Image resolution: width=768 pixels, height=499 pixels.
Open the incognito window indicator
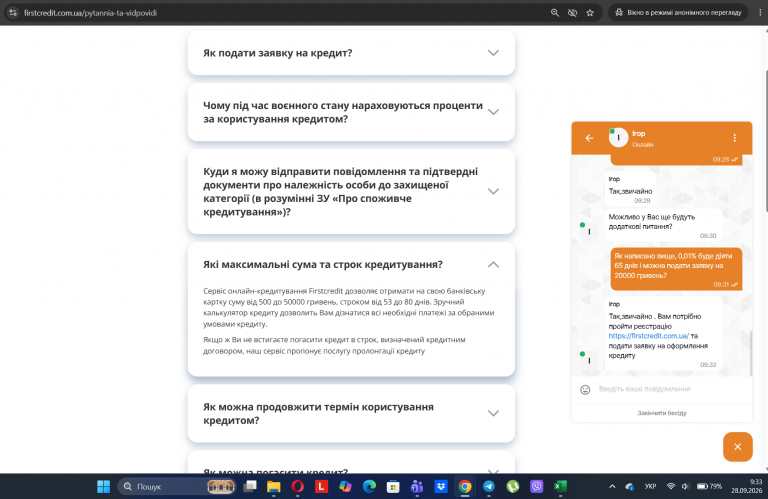[x=678, y=13]
